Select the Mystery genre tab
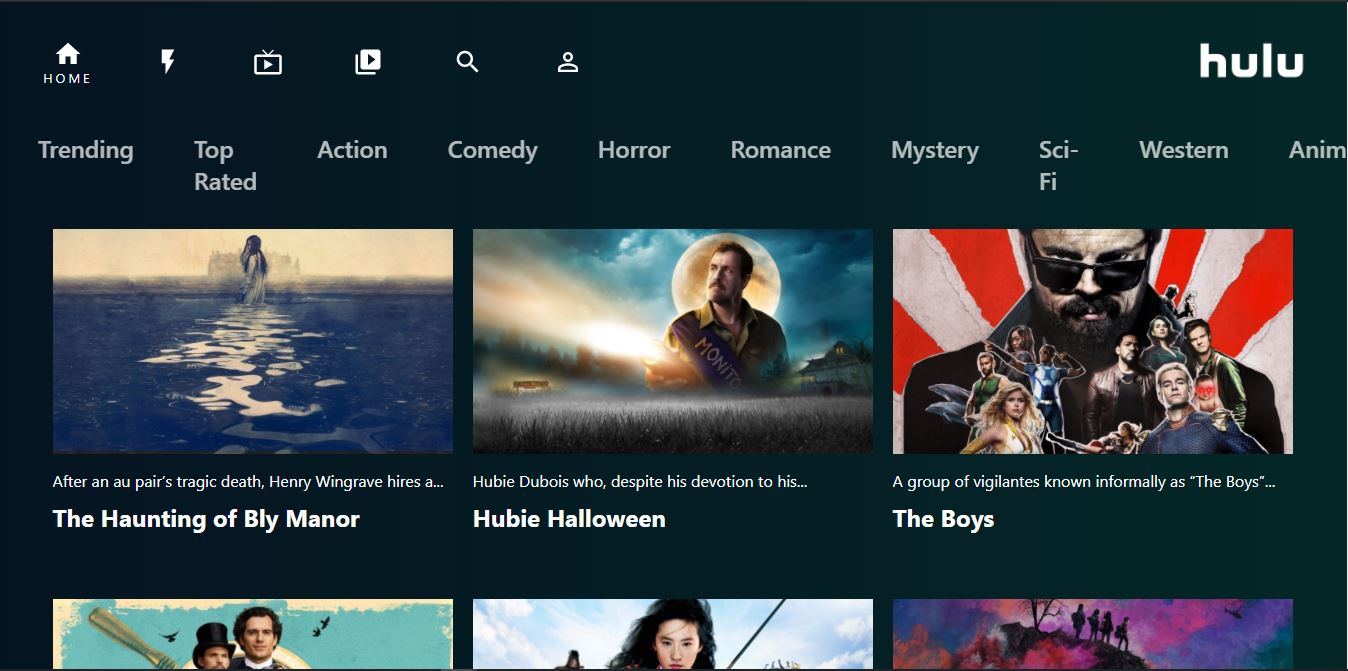 coord(935,150)
